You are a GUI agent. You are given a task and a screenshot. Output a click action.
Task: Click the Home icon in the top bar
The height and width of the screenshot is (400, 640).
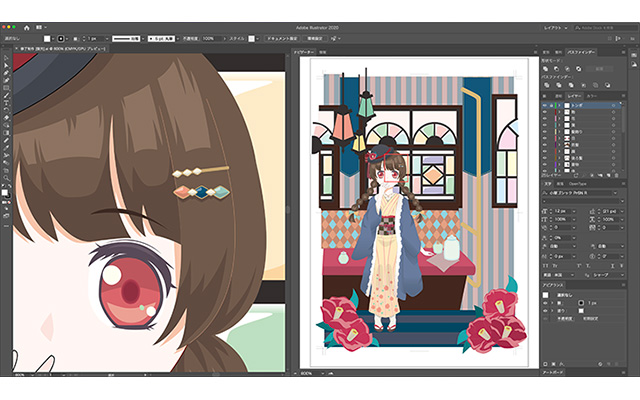click(27, 28)
